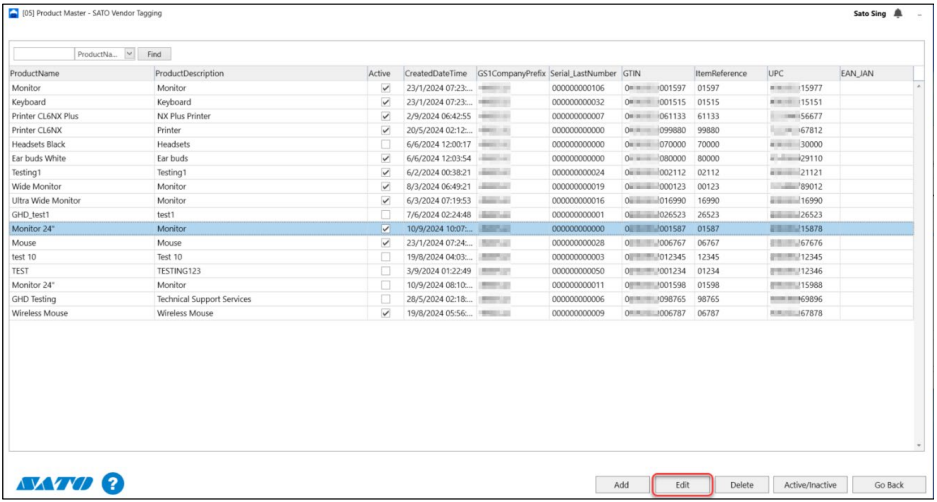937x502 pixels.
Task: Click the Go Back button
Action: 888,485
